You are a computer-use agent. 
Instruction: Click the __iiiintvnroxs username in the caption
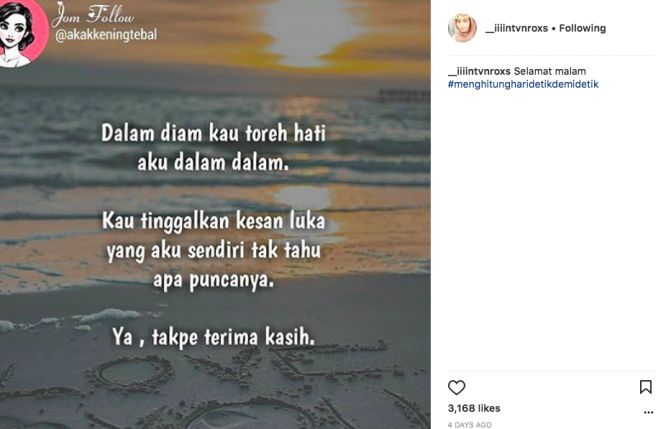479,71
